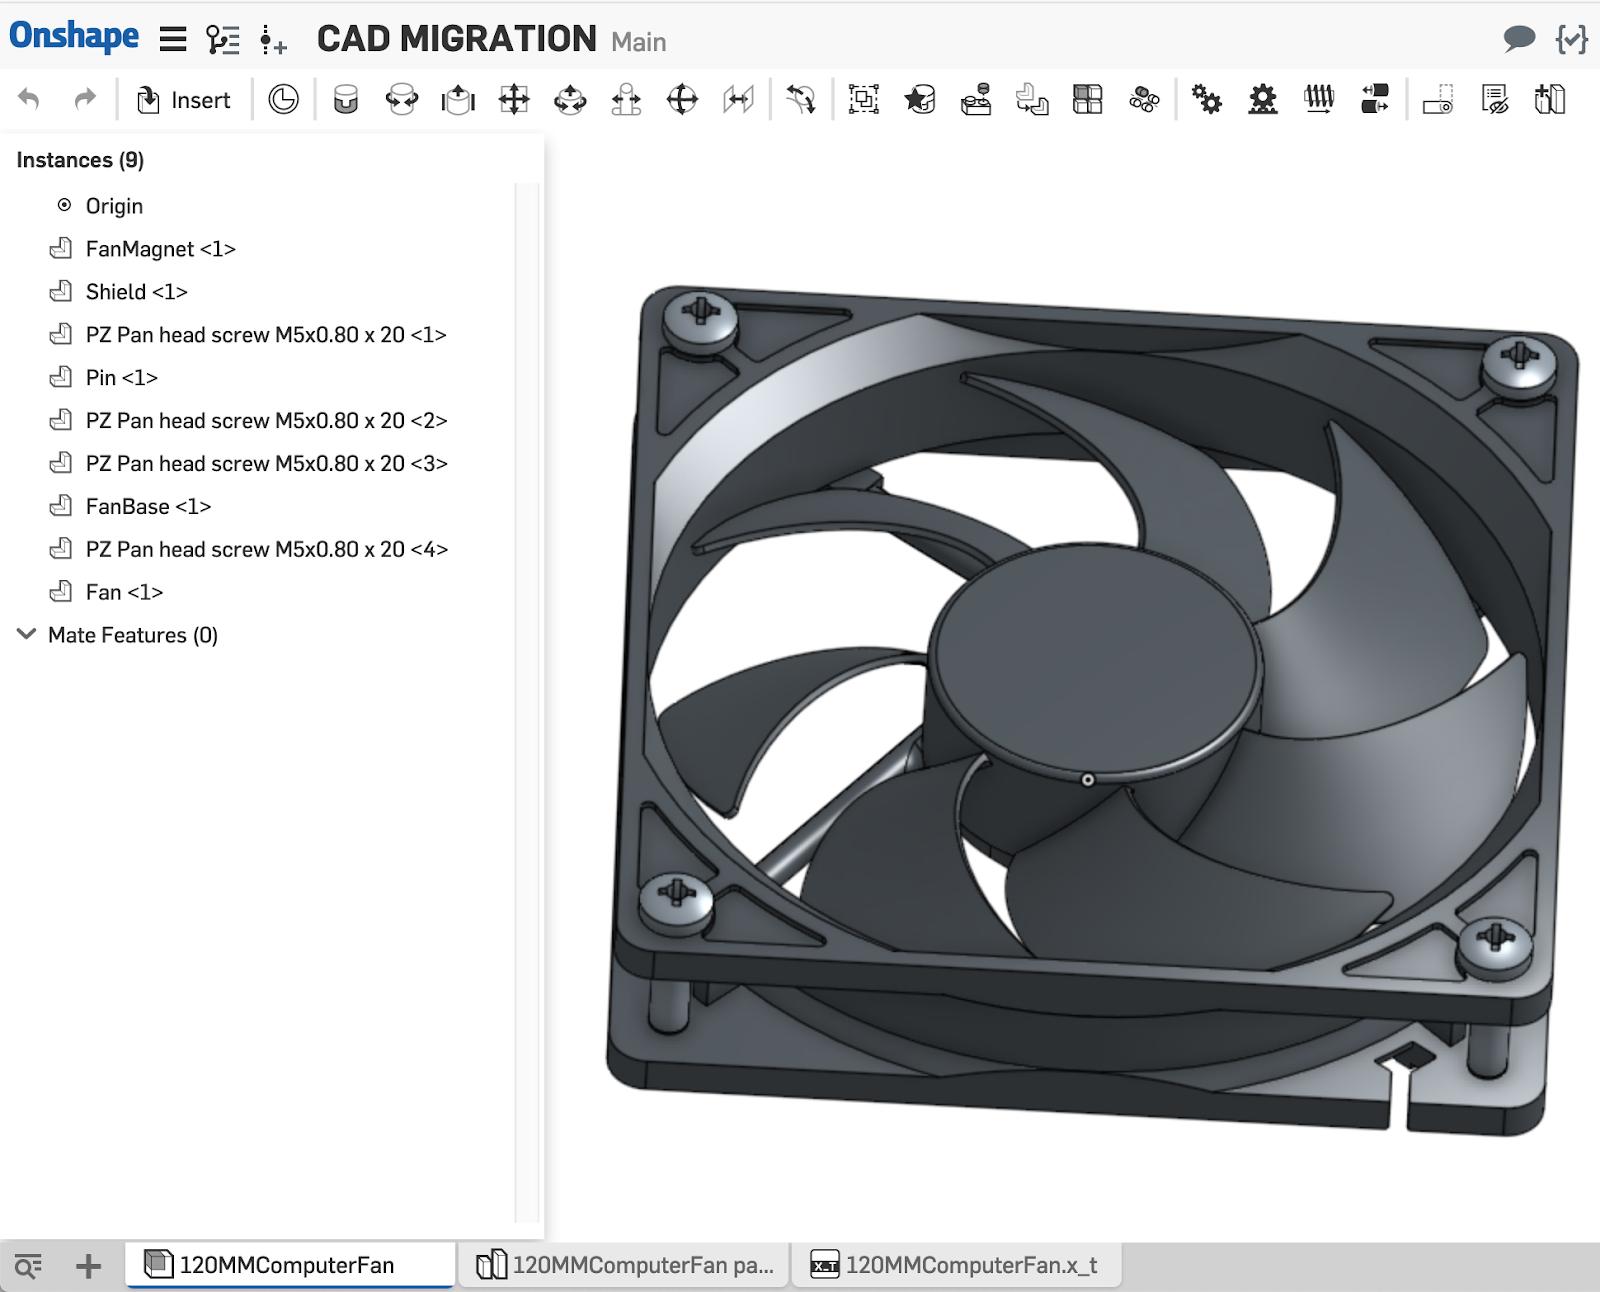Open versions and history panel
1600x1292 pixels.
coord(222,40)
